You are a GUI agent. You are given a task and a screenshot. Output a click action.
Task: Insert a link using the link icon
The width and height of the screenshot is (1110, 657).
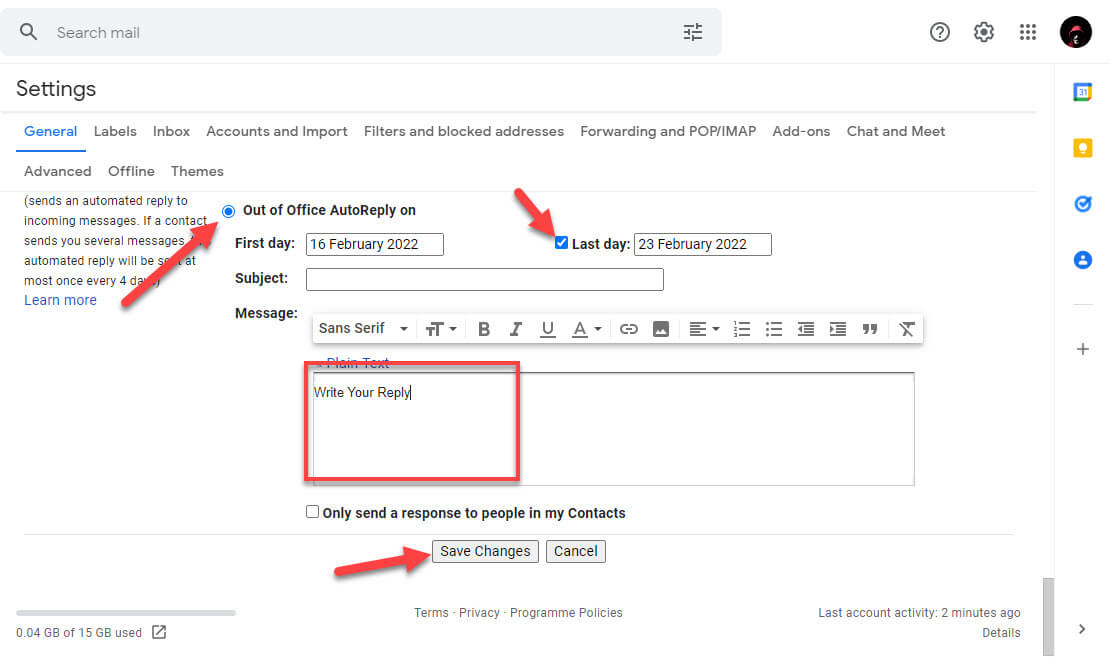629,329
